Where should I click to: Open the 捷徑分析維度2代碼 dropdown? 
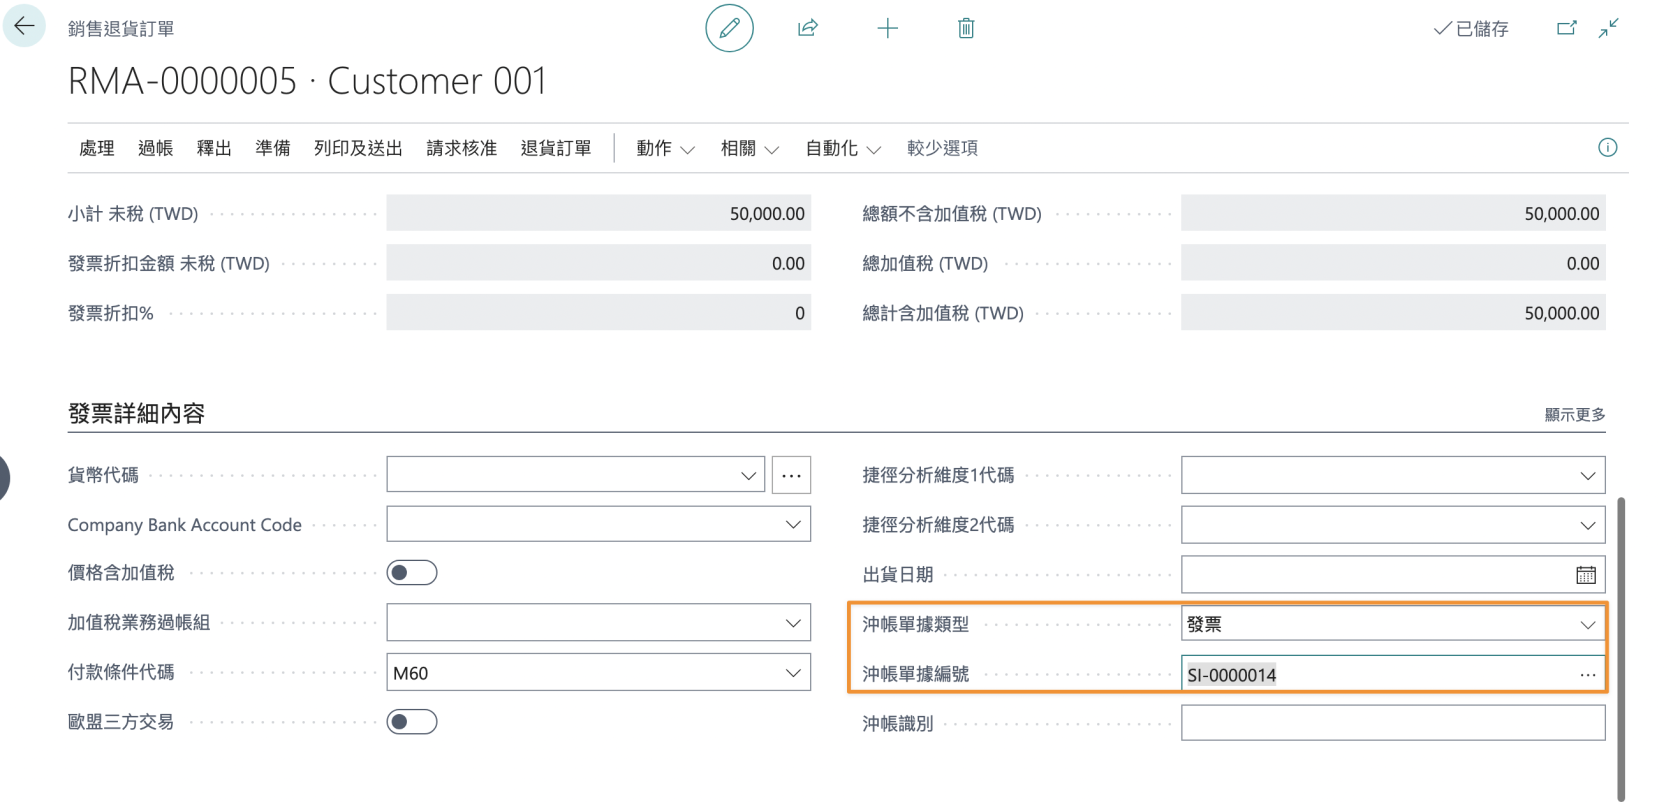[1588, 525]
